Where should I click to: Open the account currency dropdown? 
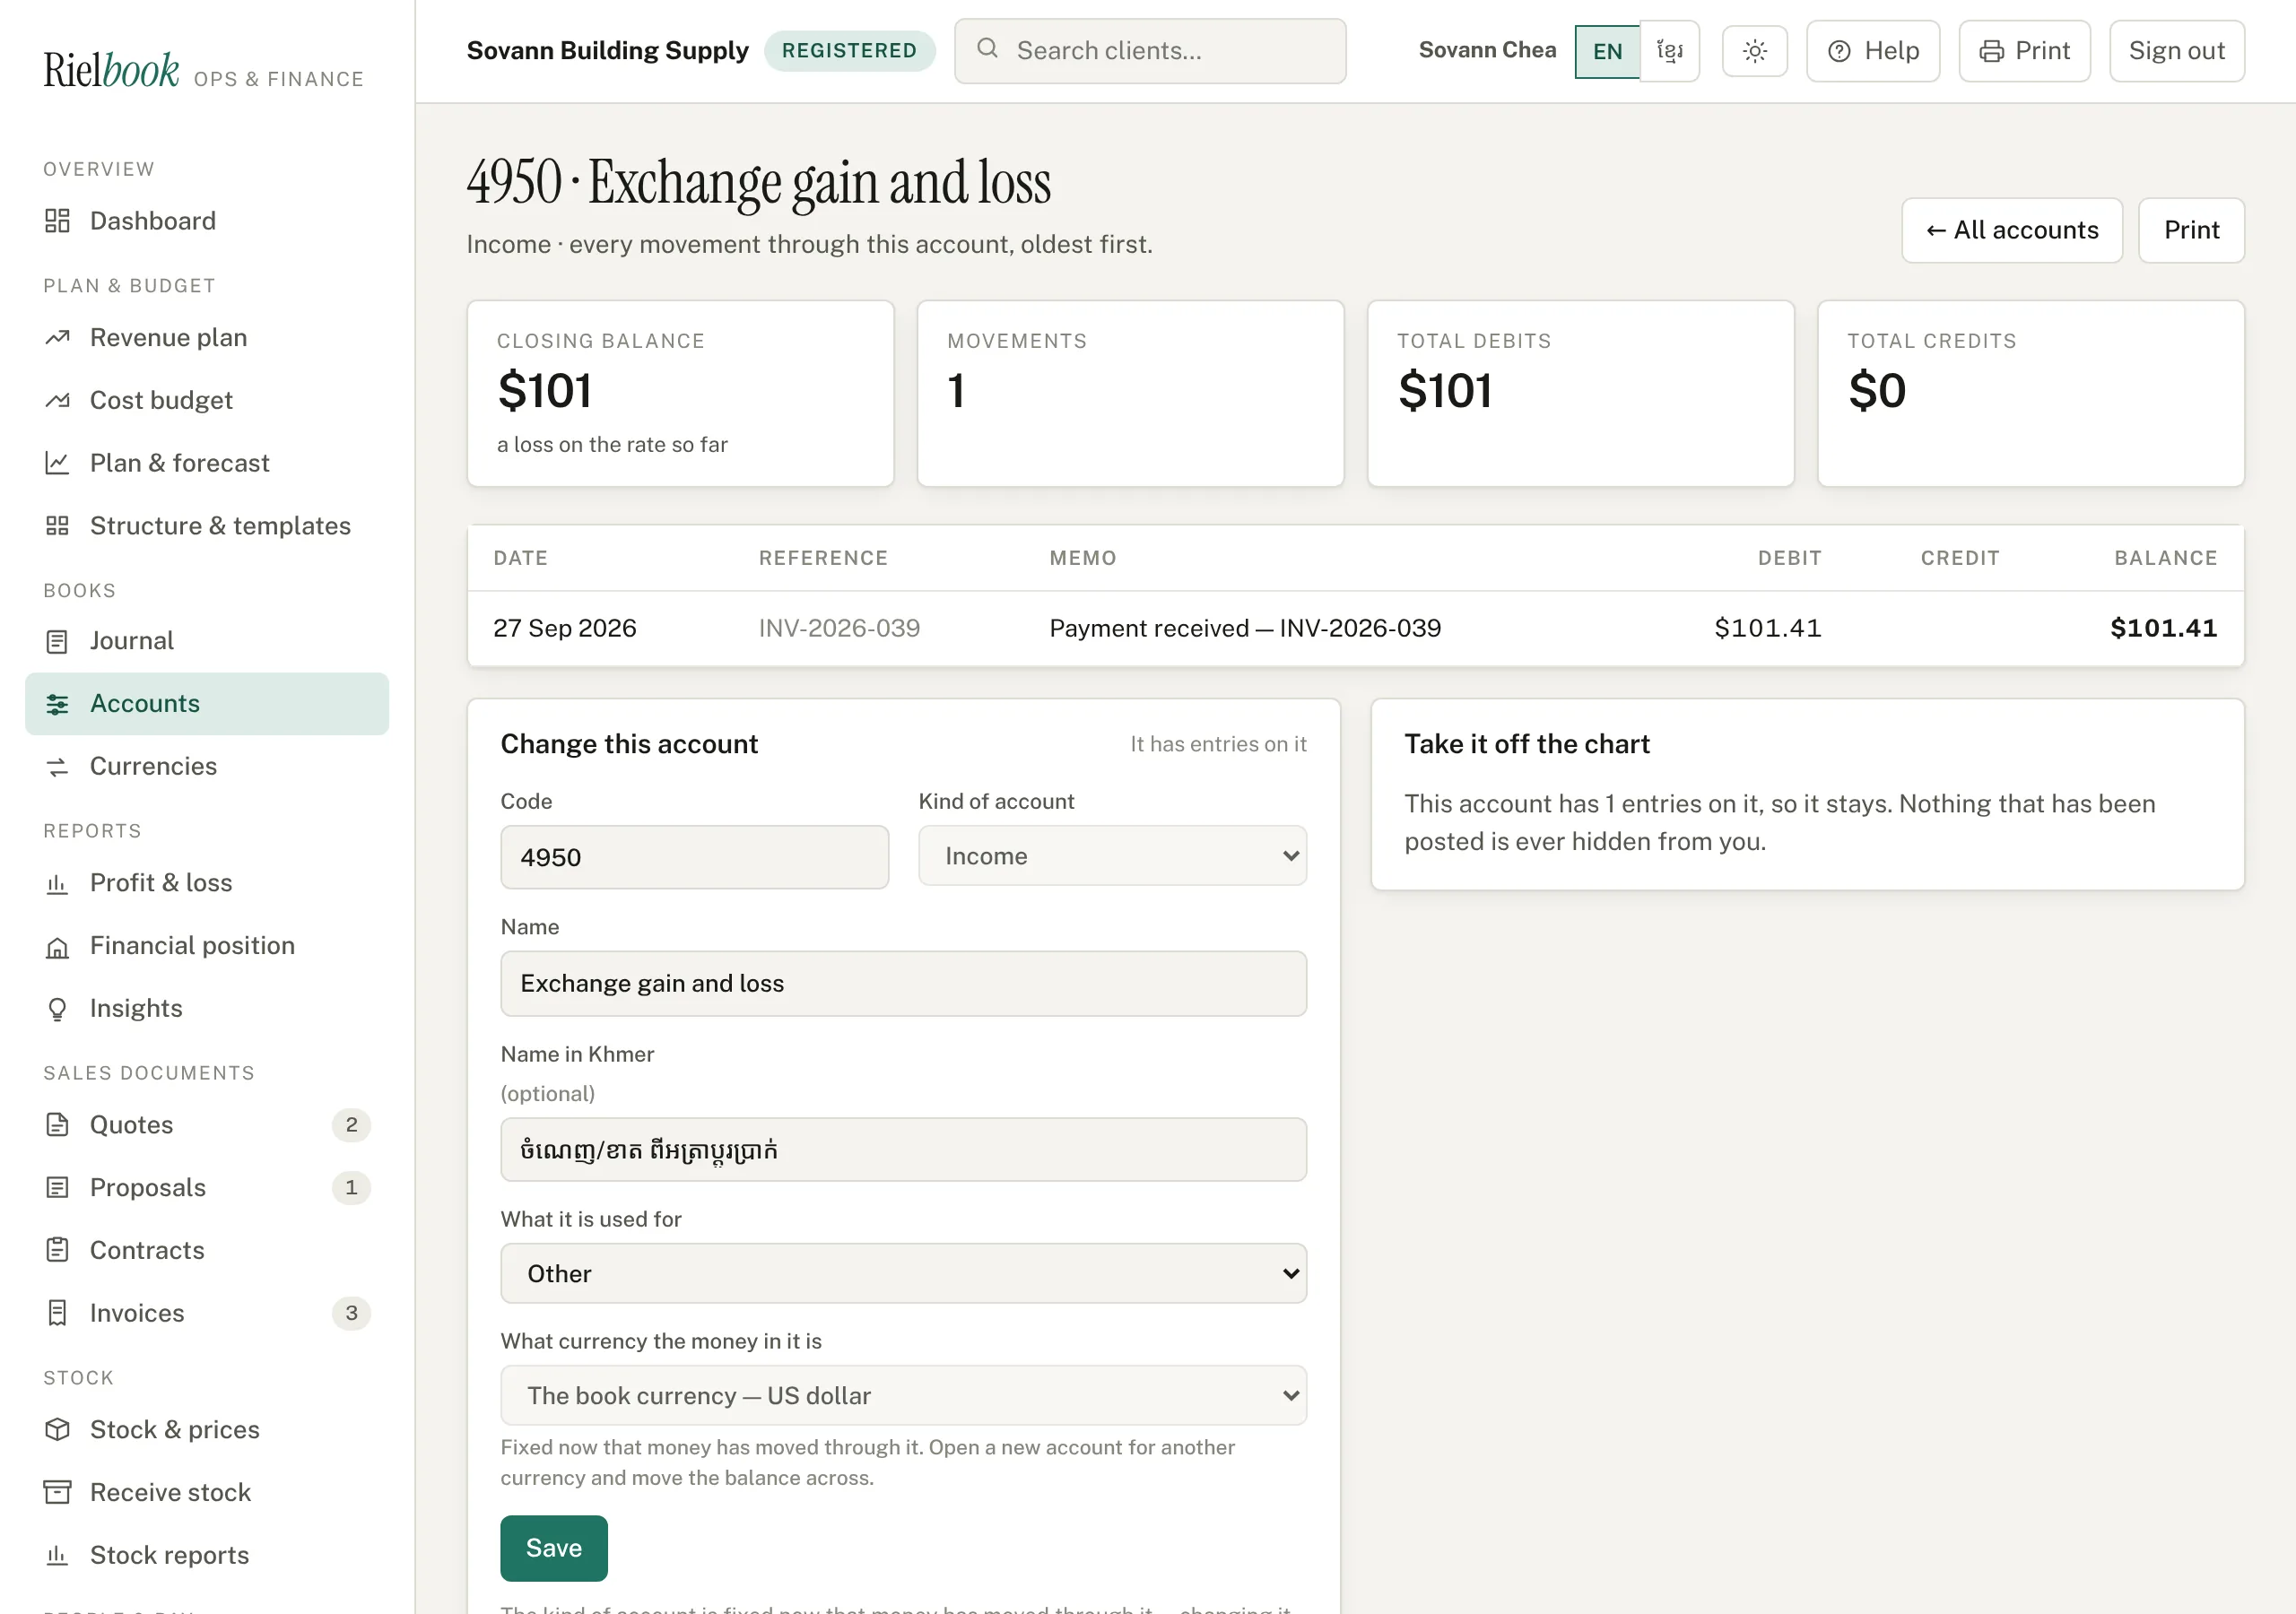click(903, 1396)
